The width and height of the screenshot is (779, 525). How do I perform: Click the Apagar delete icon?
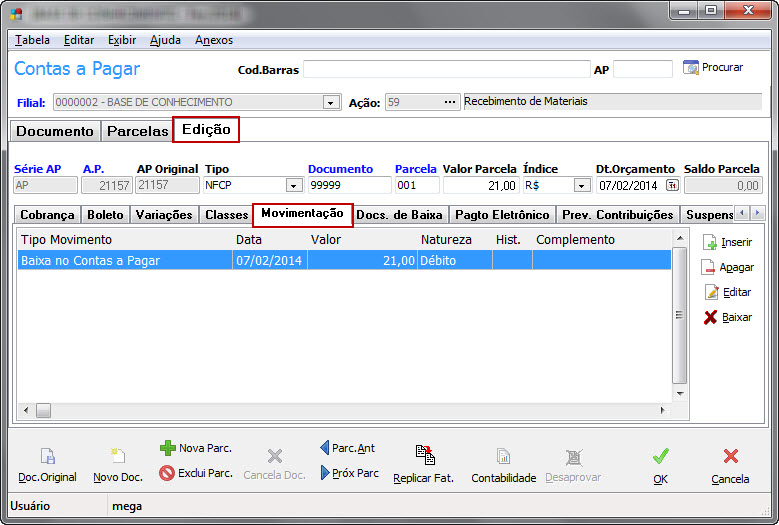[x=709, y=267]
